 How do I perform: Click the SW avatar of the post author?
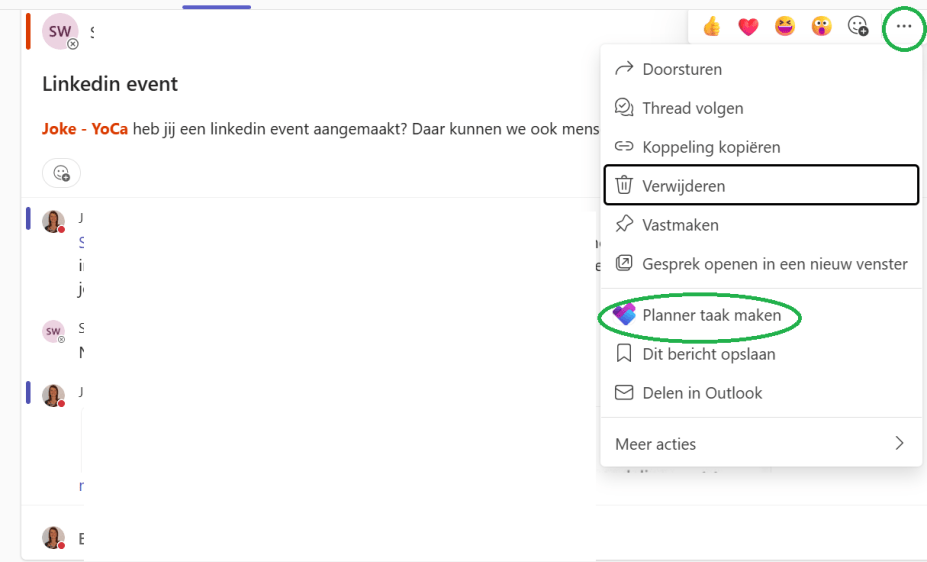pos(60,31)
